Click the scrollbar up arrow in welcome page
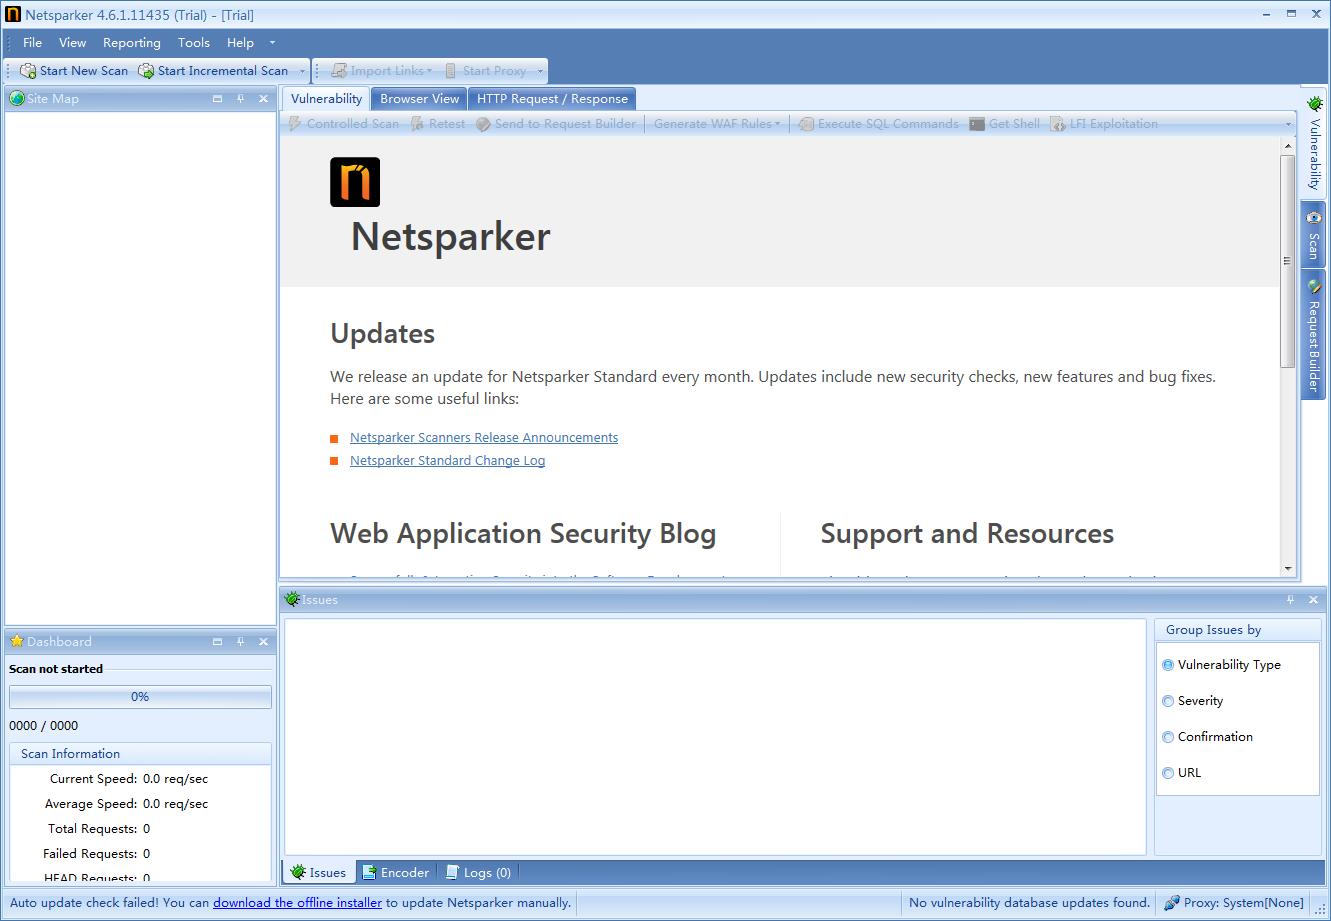The width and height of the screenshot is (1331, 921). tap(1288, 146)
